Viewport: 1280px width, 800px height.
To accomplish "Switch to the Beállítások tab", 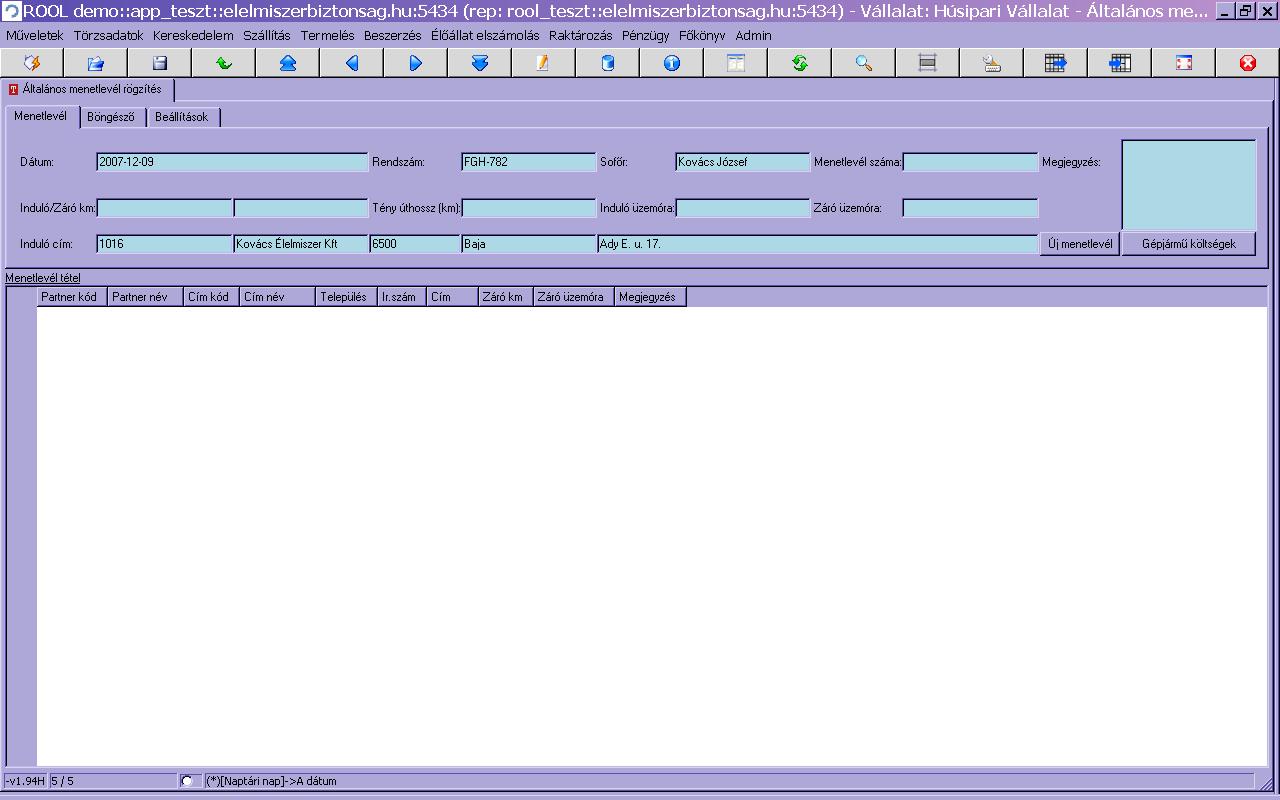I will click(x=182, y=117).
